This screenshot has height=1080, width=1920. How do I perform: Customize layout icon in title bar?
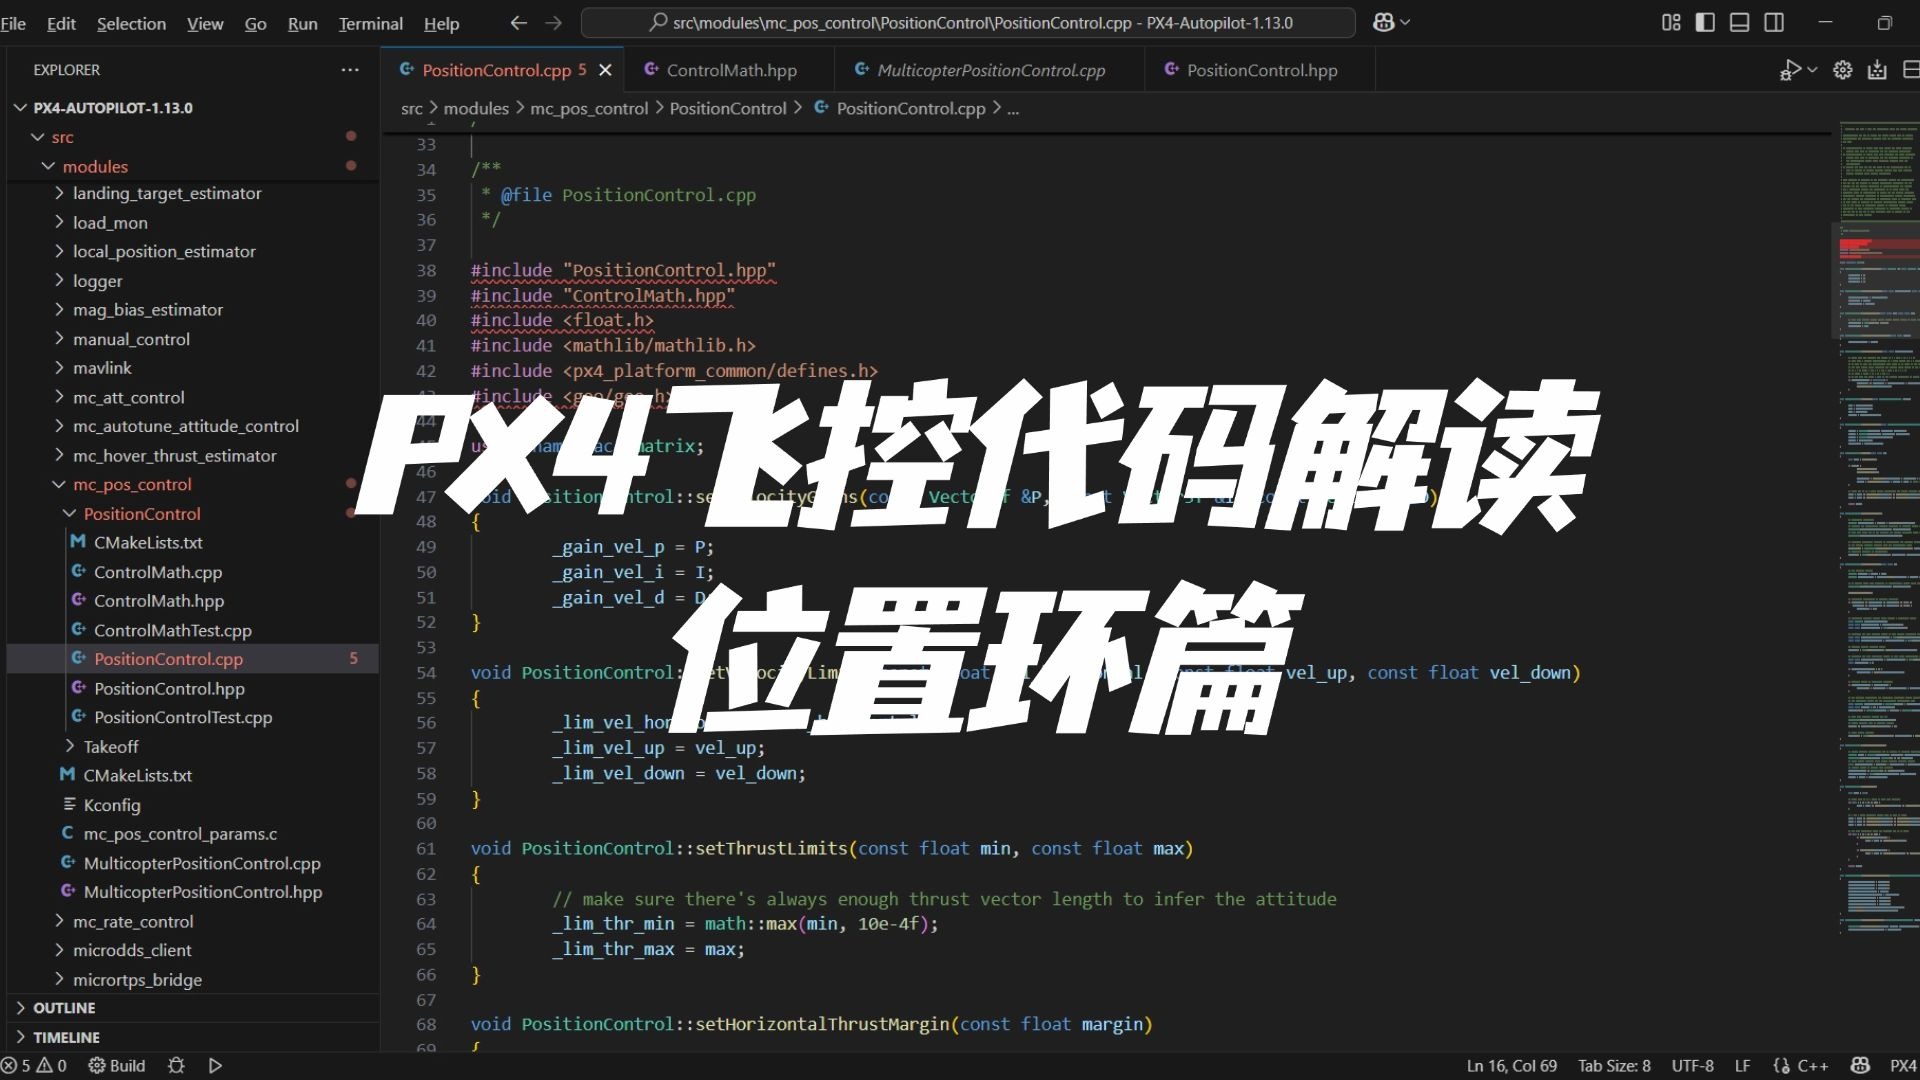tap(1671, 22)
